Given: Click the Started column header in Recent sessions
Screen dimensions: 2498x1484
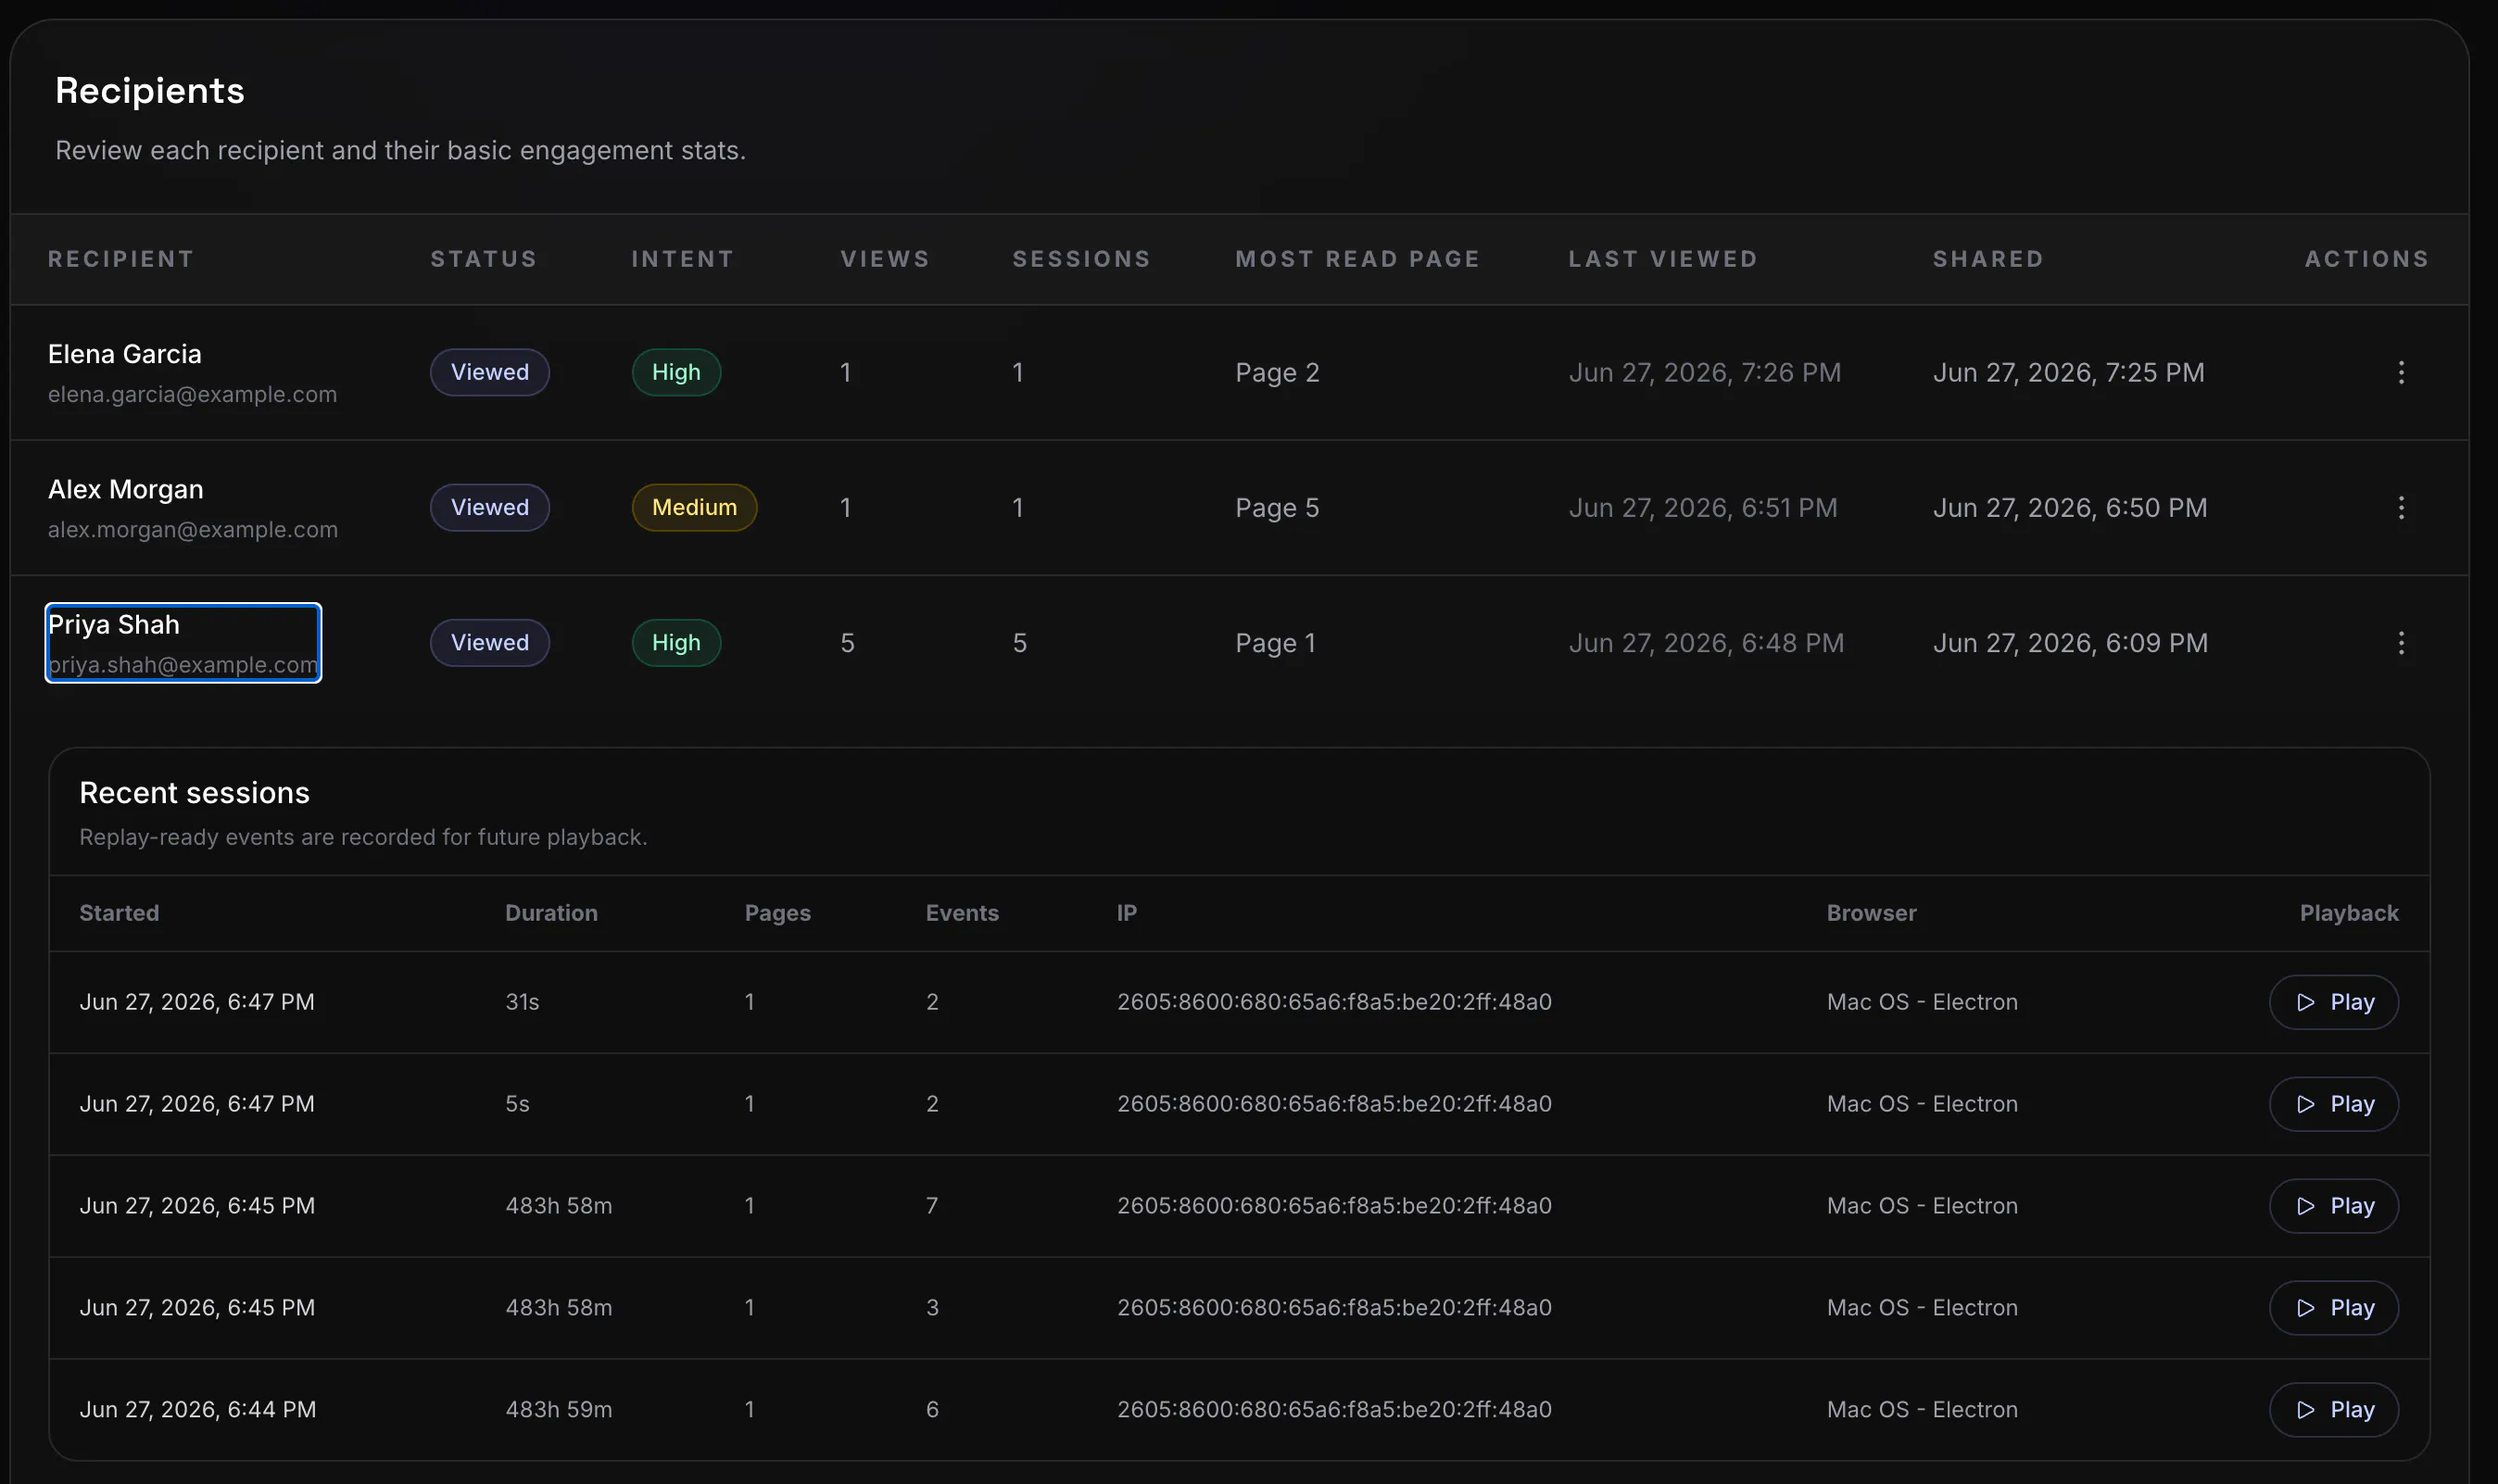Looking at the screenshot, I should click(x=119, y=913).
